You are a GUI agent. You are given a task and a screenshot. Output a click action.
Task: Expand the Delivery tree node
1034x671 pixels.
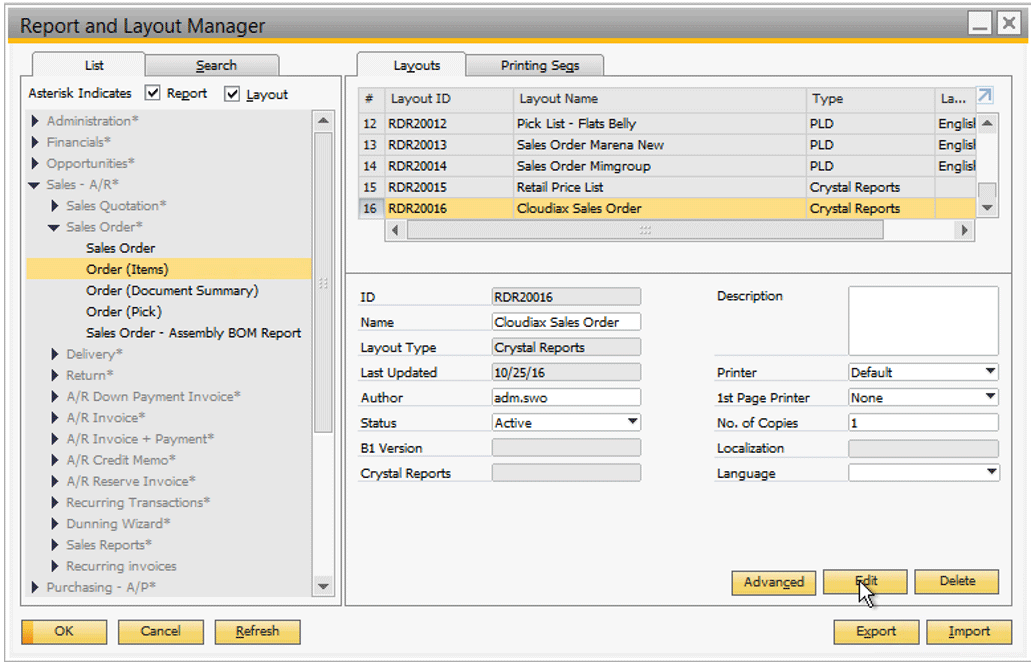(x=55, y=353)
